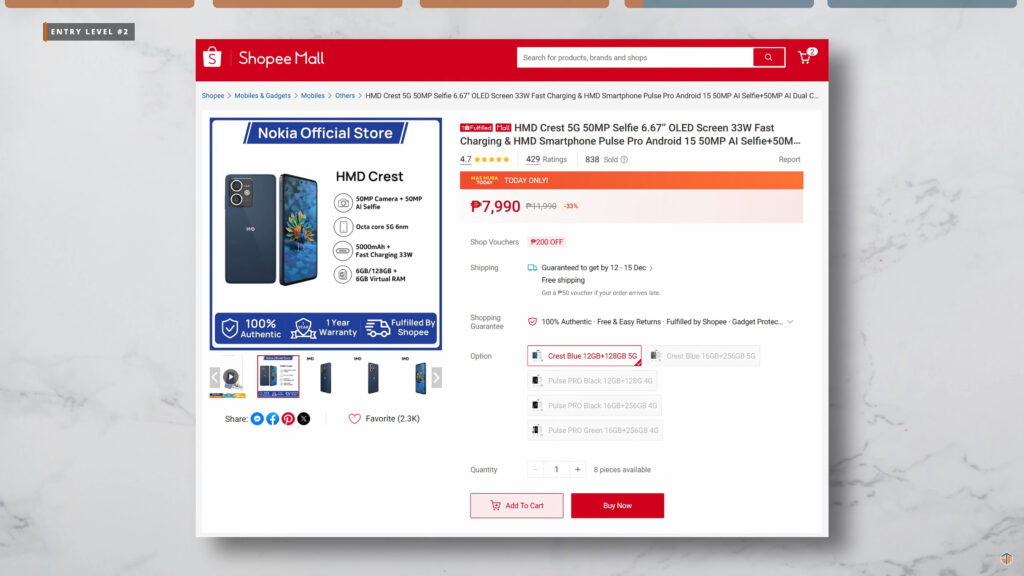Play the product video thumbnail

click(x=230, y=377)
